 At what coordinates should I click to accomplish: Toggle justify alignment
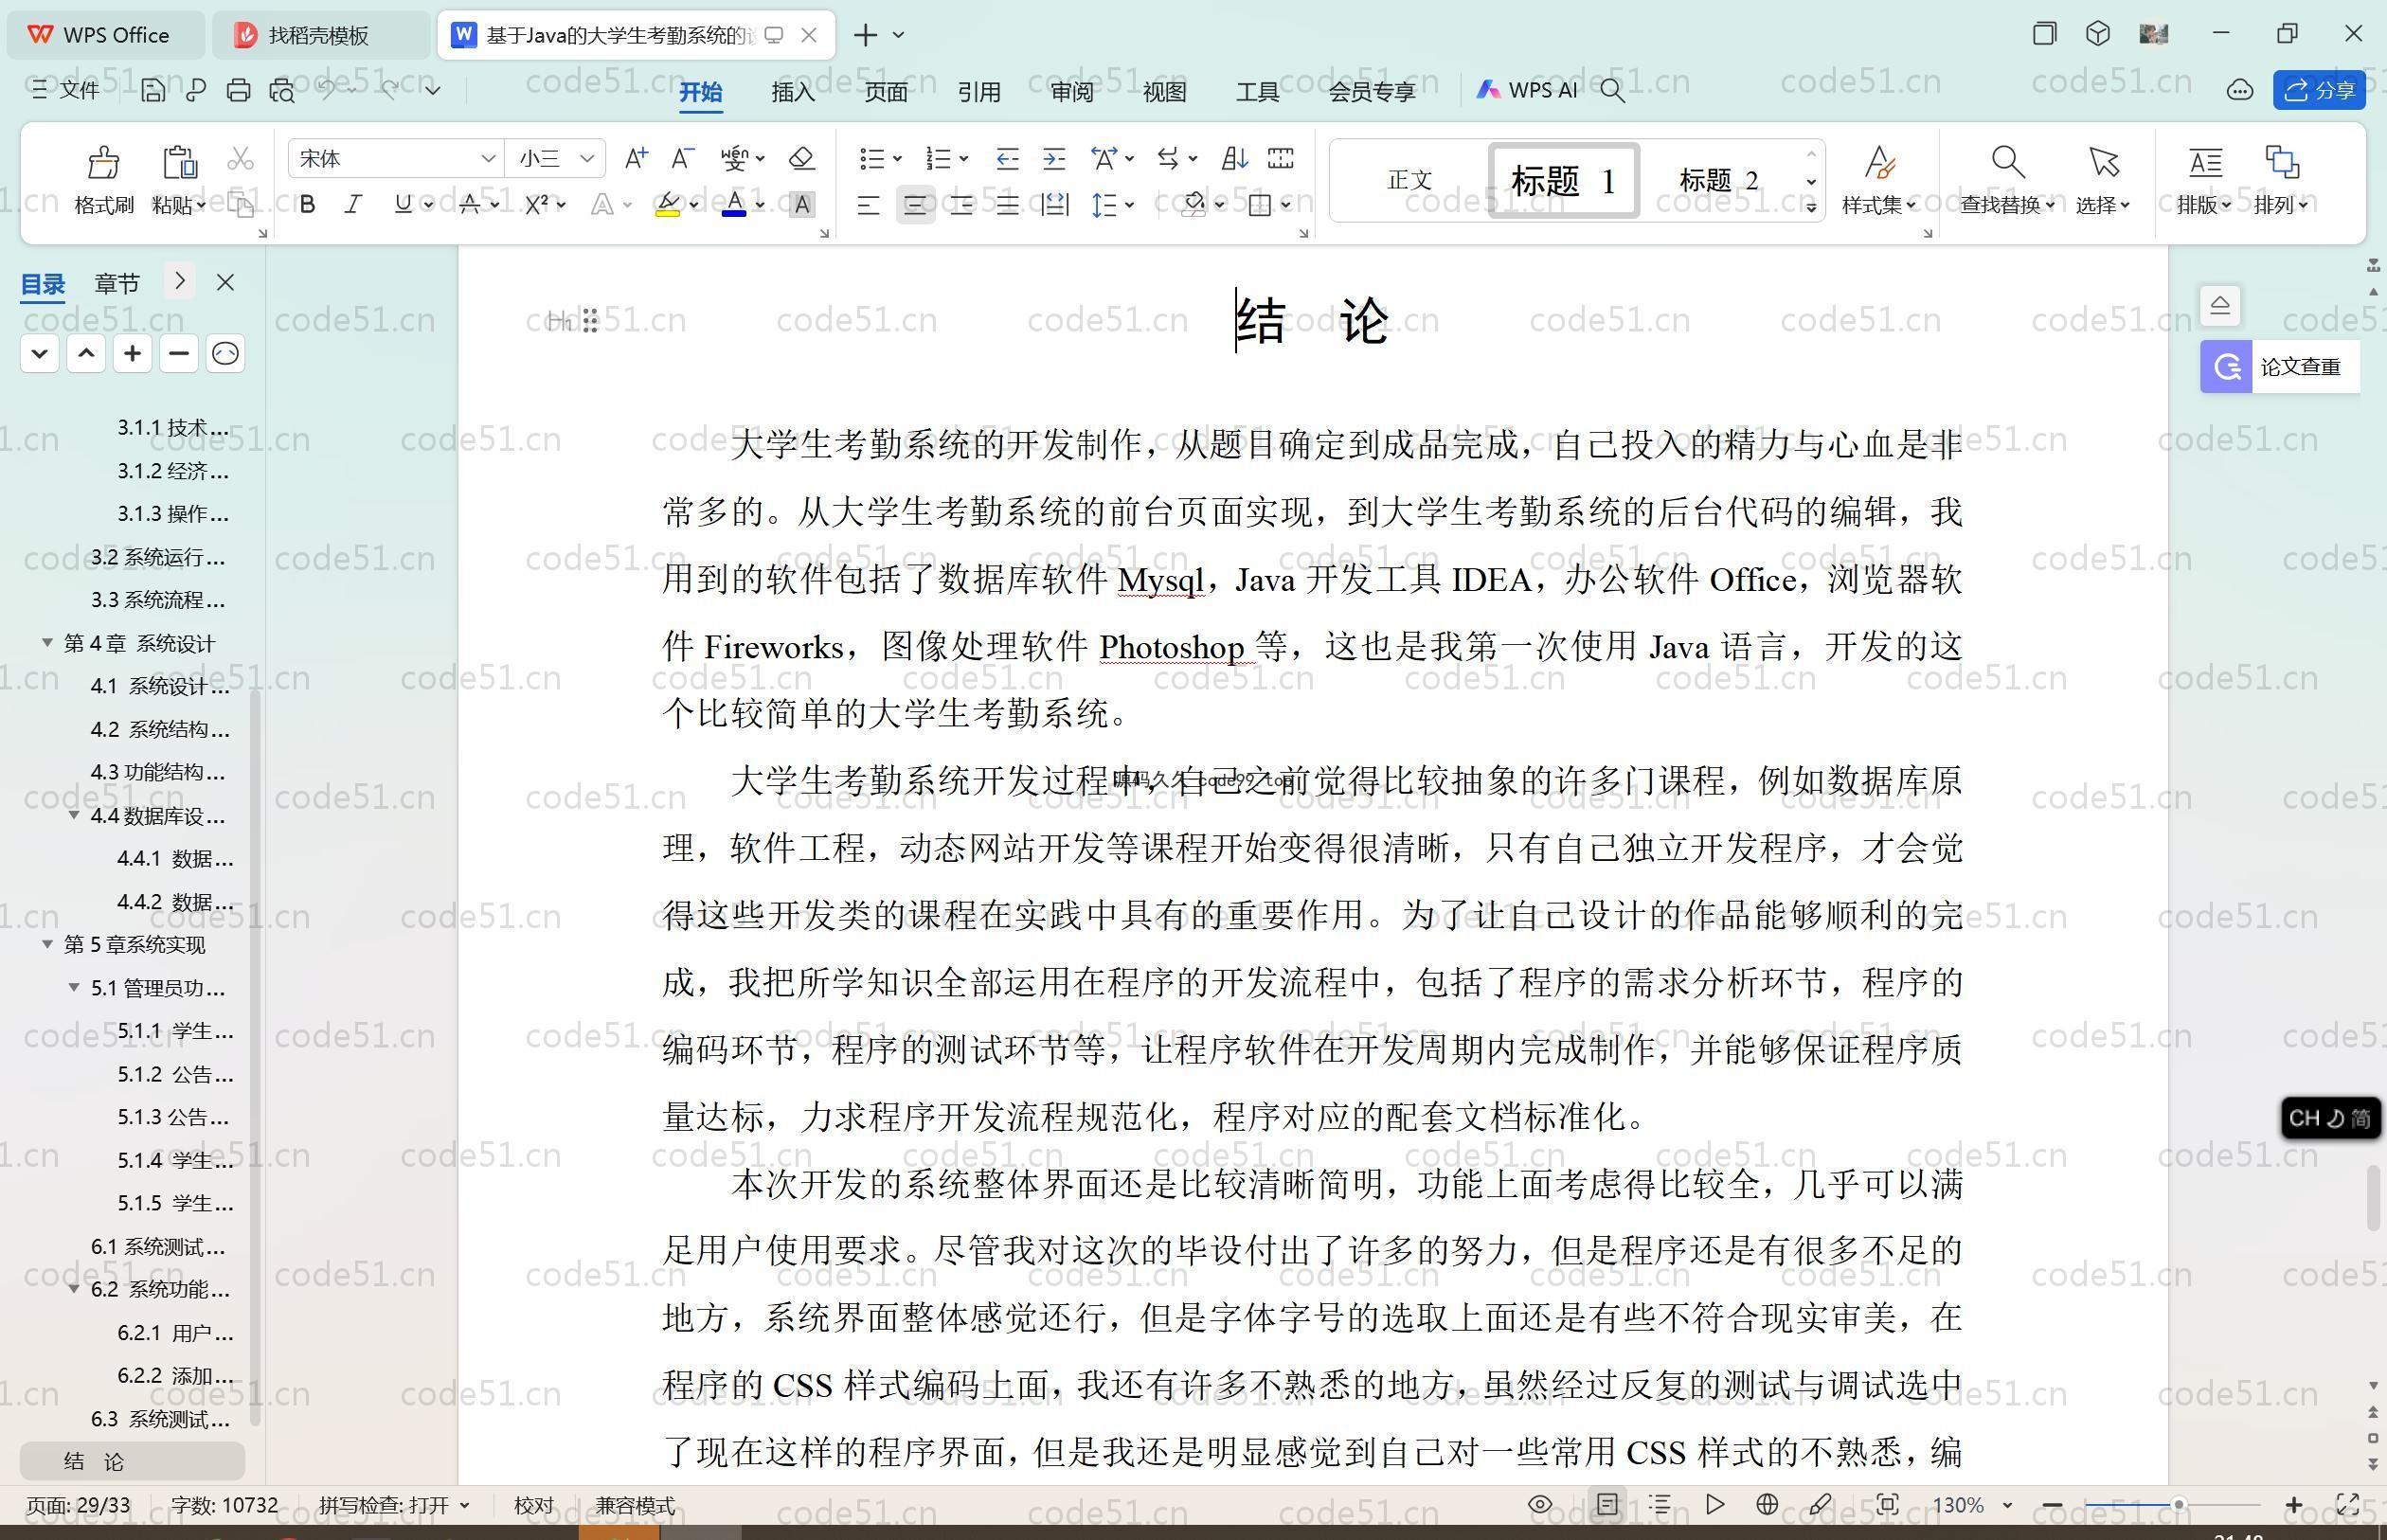pyautogui.click(x=1007, y=205)
